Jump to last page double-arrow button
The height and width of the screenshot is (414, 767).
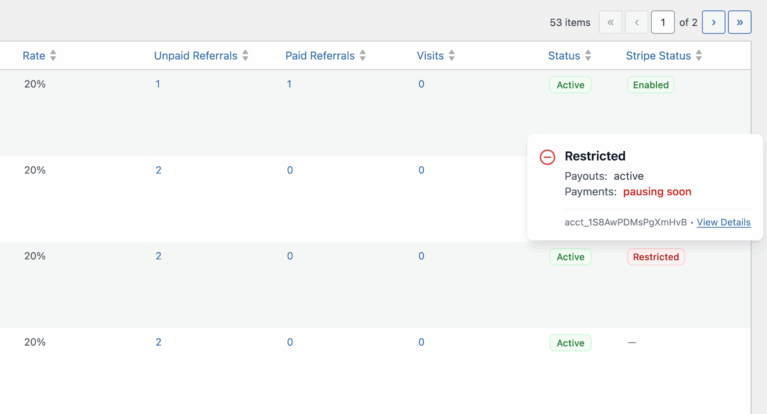point(739,22)
